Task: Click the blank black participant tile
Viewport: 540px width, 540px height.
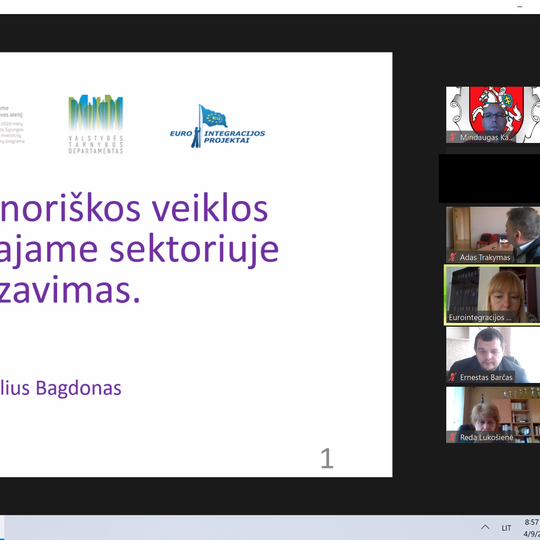Action: pos(489,178)
